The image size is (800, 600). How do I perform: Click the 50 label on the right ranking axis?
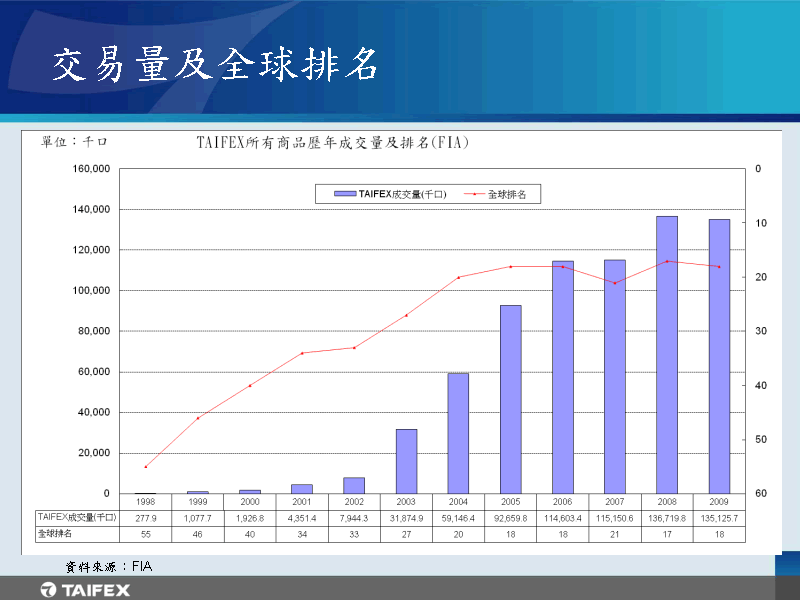(x=761, y=439)
